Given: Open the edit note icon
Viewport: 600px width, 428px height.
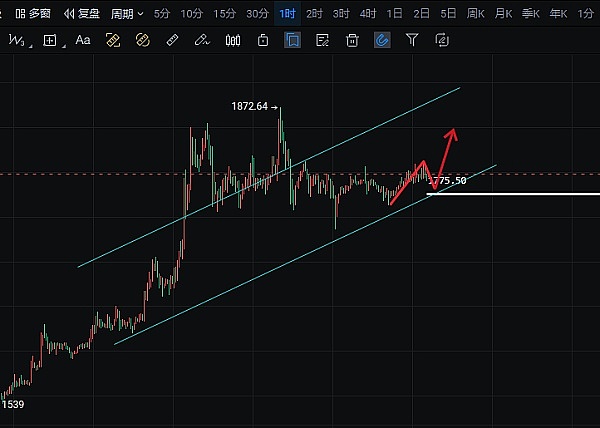Looking at the screenshot, I should point(322,40).
